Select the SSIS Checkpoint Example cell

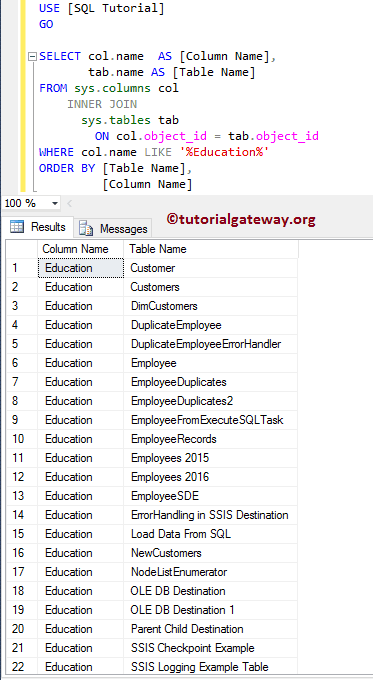[211, 648]
